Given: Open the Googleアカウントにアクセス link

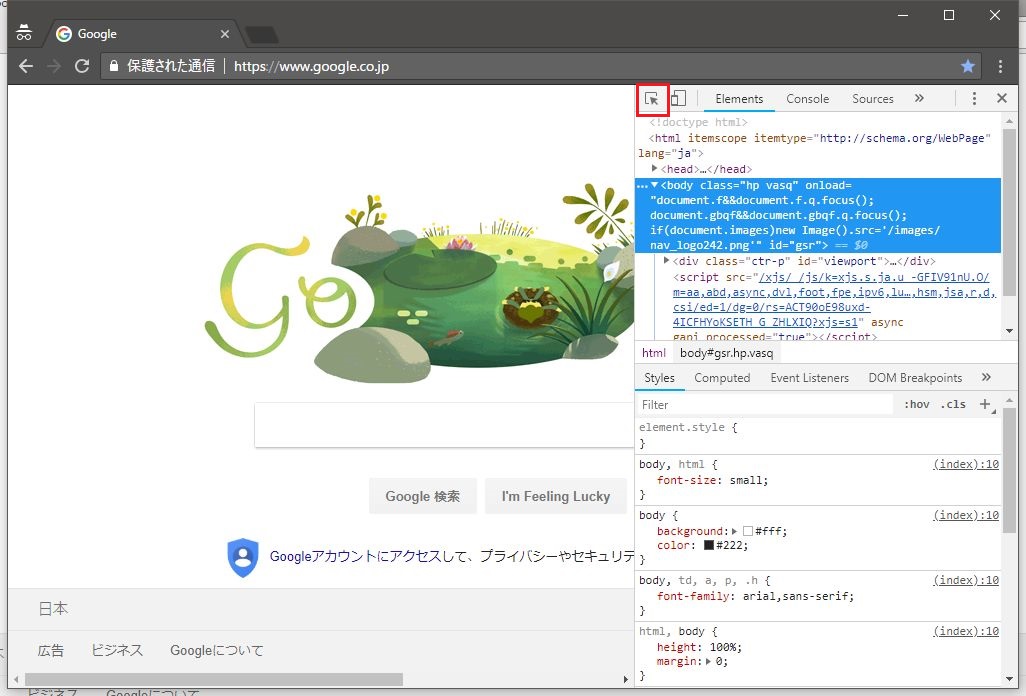Looking at the screenshot, I should tap(356, 556).
